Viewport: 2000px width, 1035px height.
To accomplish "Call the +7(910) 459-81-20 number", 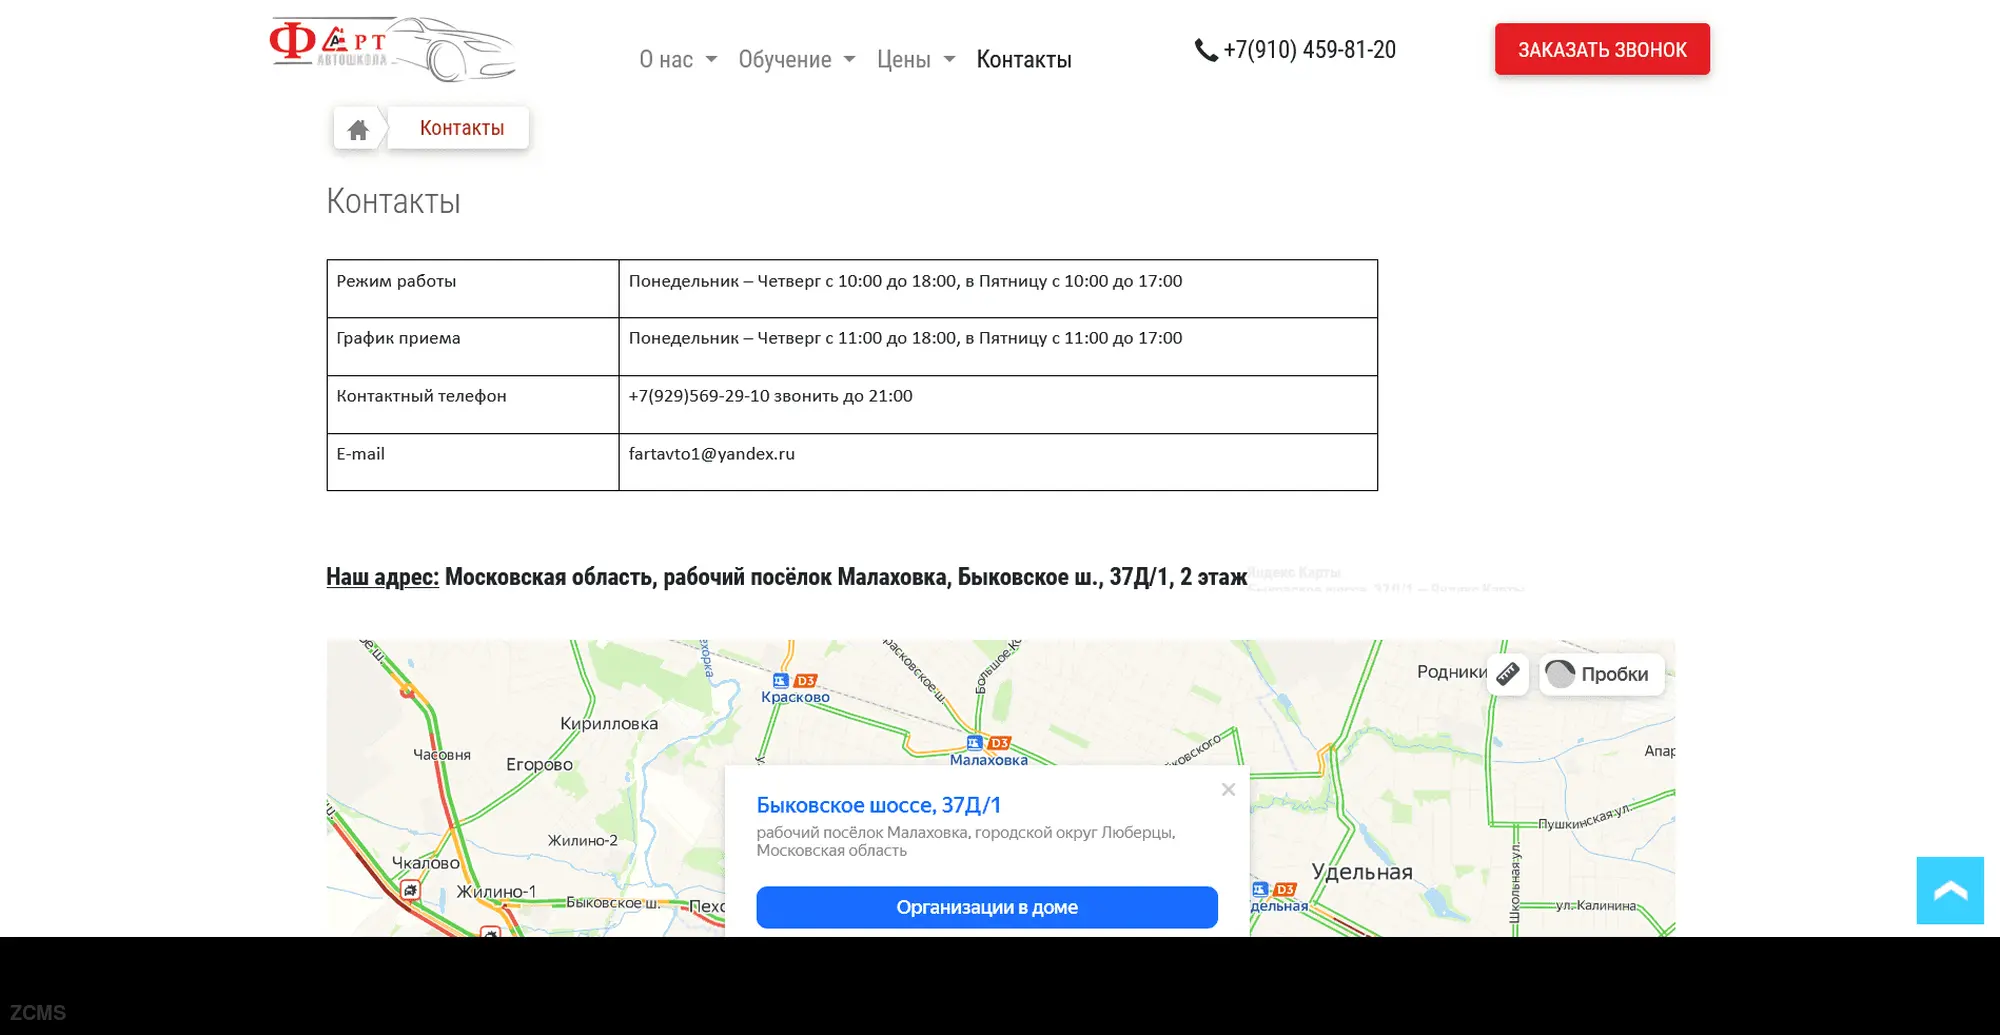I will coord(1308,50).
